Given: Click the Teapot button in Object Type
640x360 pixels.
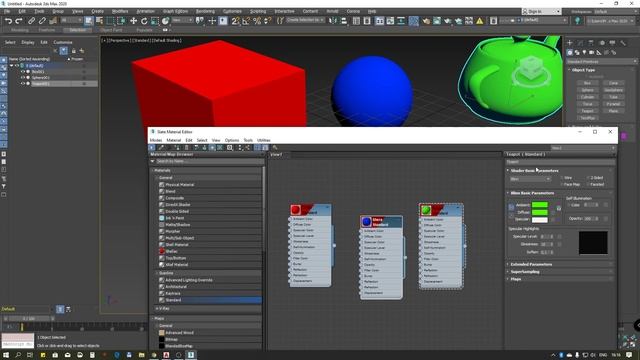Looking at the screenshot, I should 587,111.
